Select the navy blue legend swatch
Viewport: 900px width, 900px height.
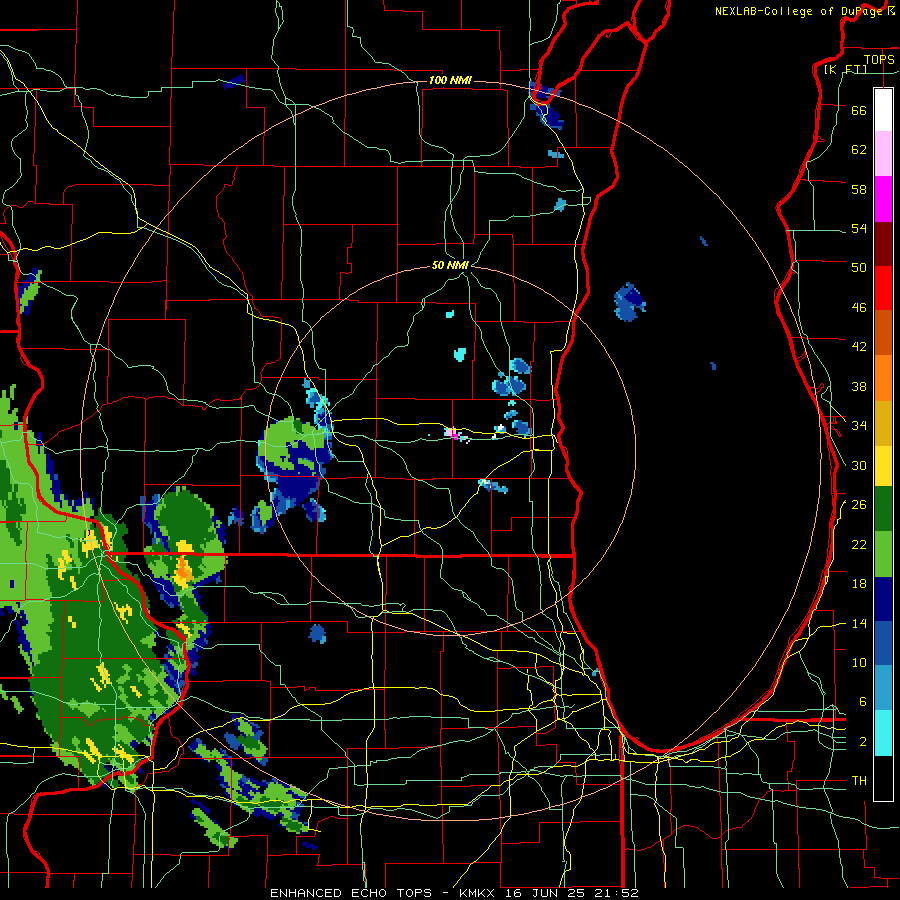(883, 599)
